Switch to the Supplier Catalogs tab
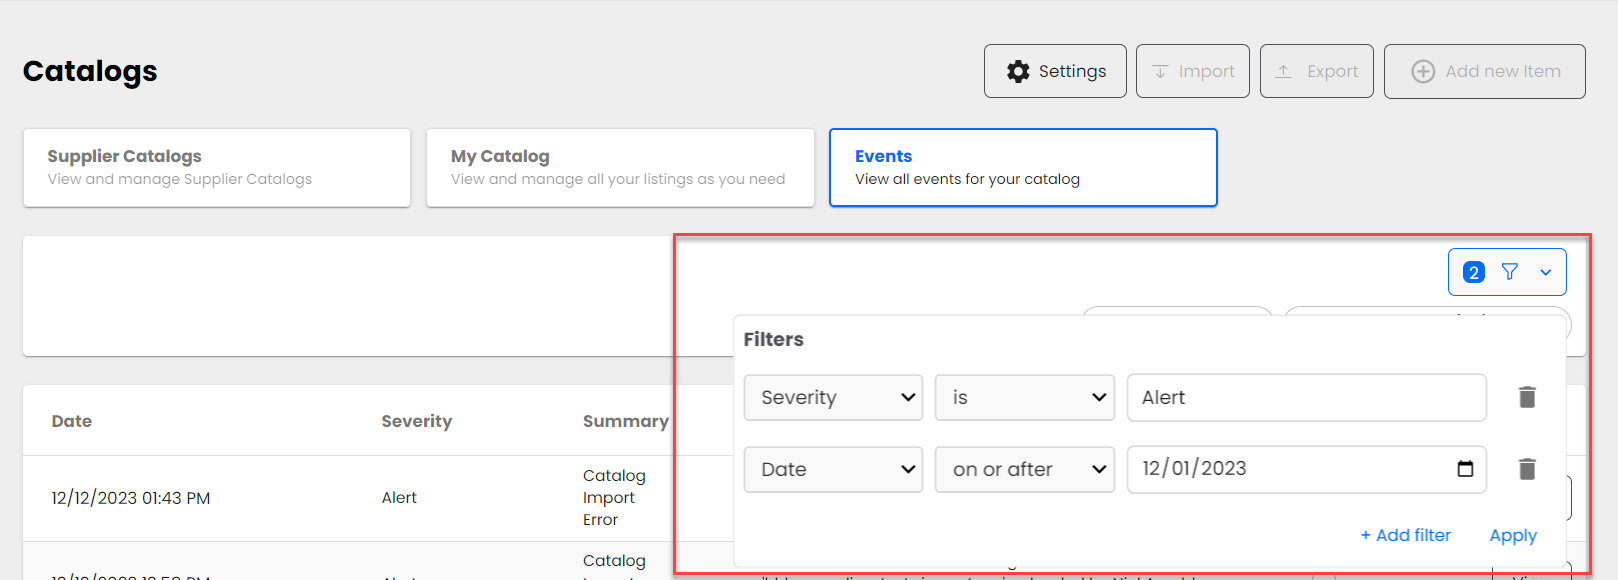Screen dimensions: 1618x580 (217, 167)
